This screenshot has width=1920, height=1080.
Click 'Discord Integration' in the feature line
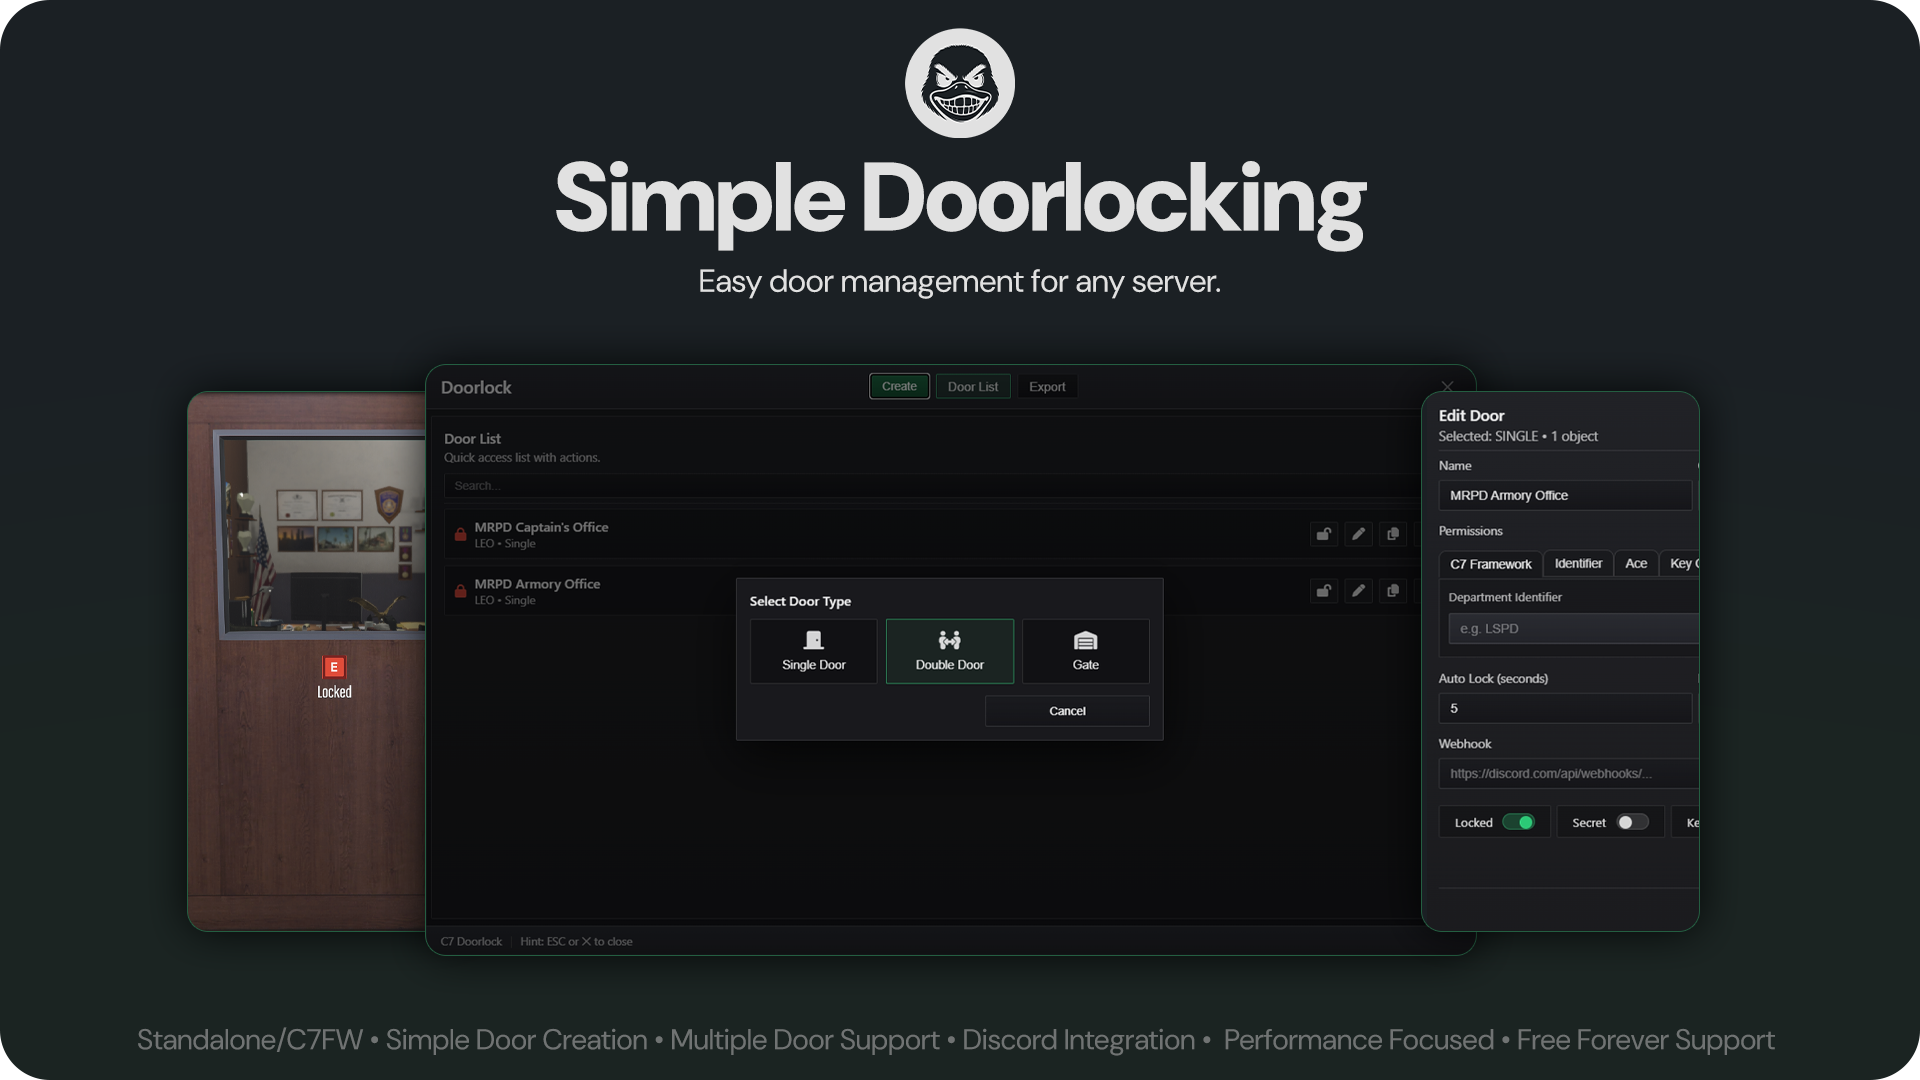click(1078, 1040)
